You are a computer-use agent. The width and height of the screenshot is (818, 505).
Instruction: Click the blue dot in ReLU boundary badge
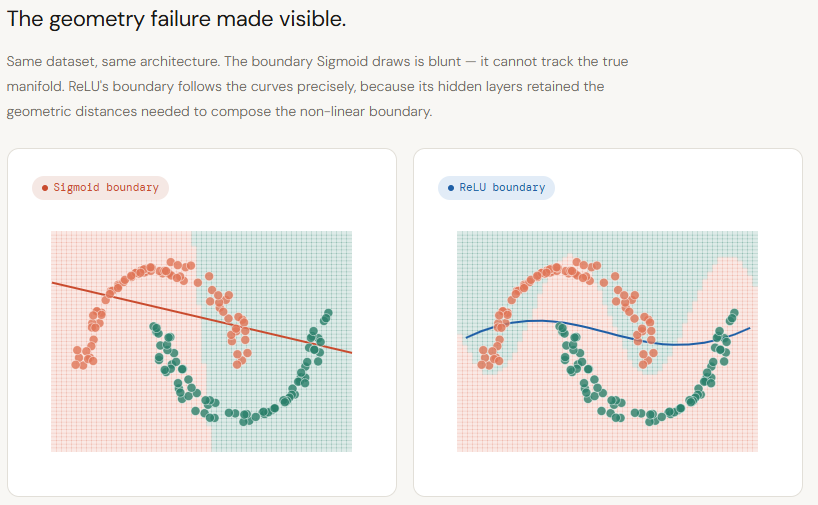[451, 188]
